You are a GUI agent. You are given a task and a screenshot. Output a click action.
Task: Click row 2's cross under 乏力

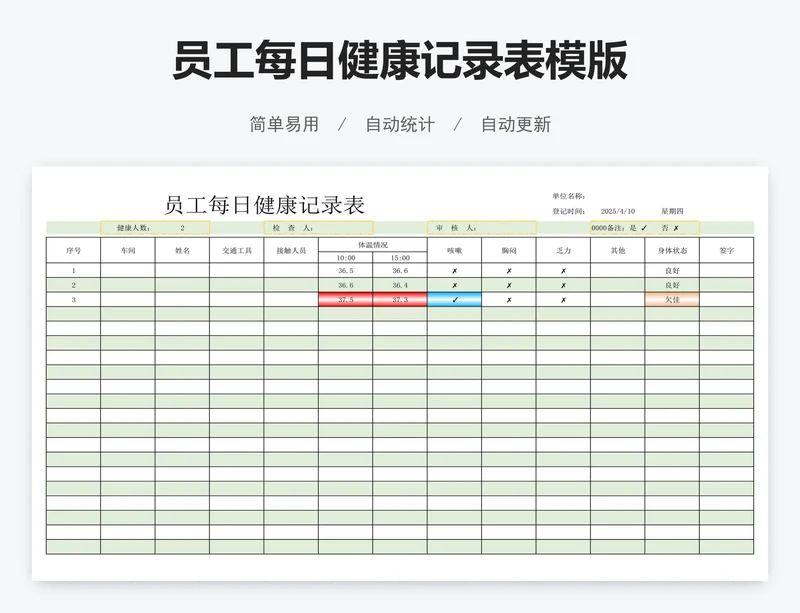point(563,285)
